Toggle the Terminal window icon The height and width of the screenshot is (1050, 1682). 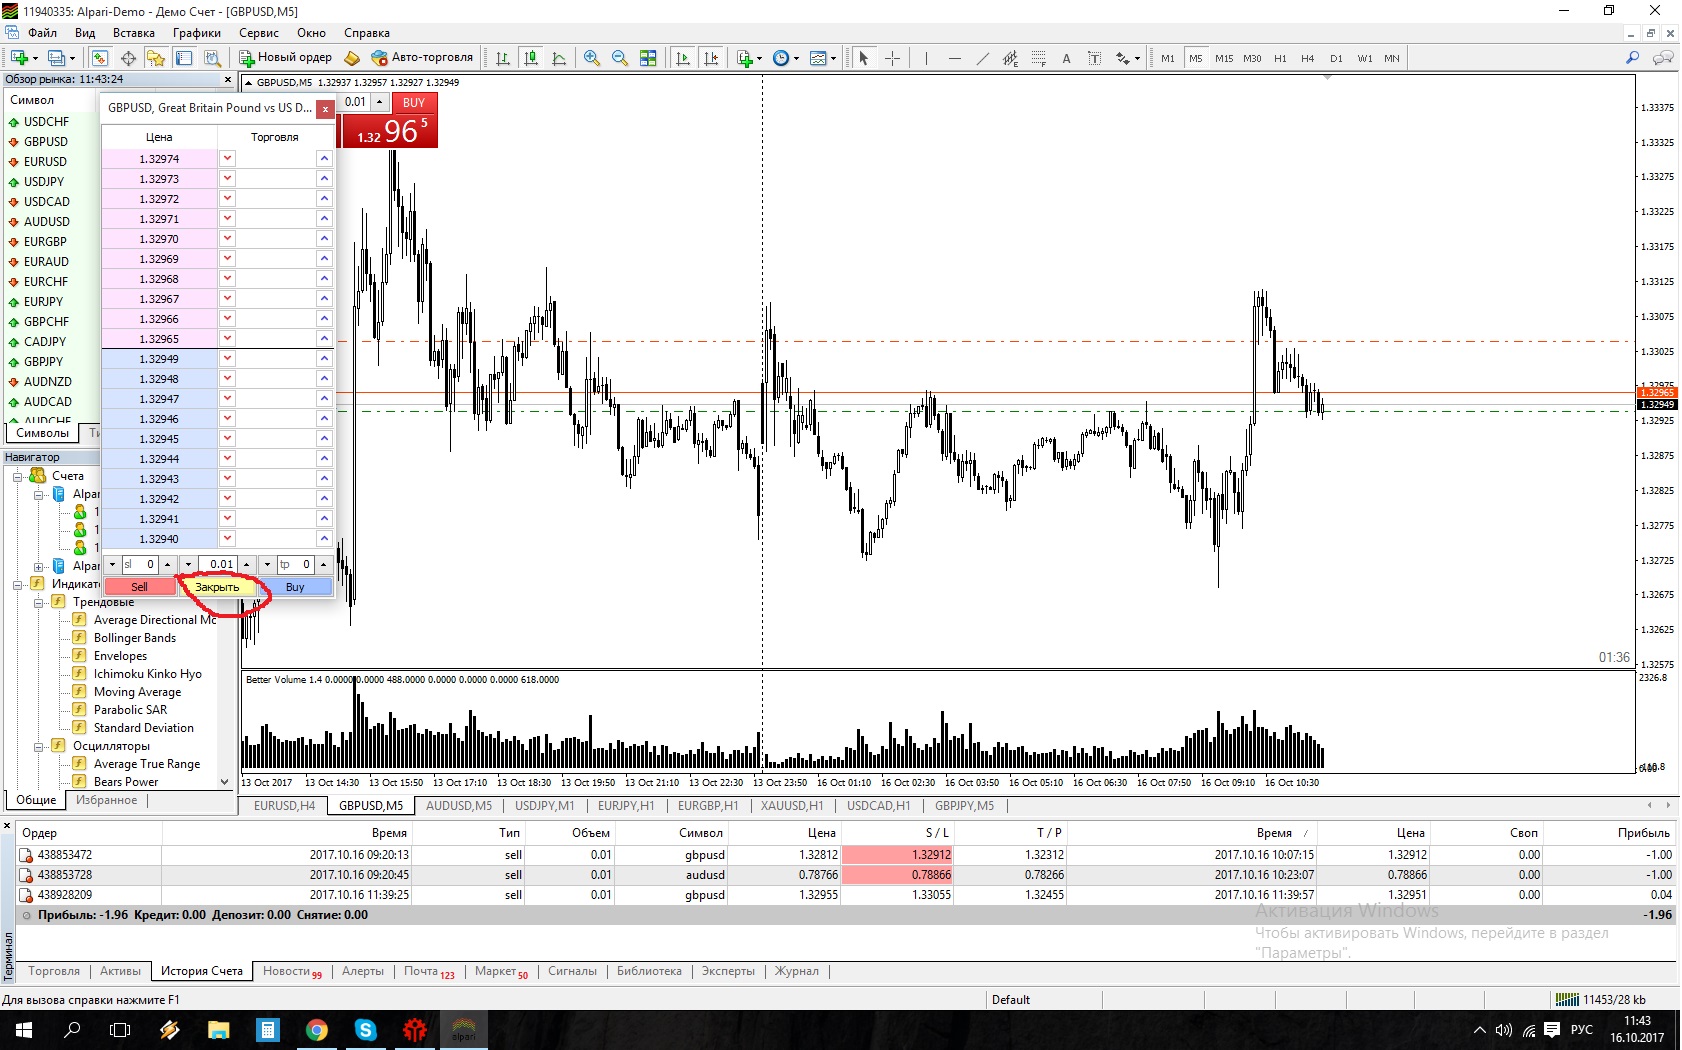click(184, 58)
